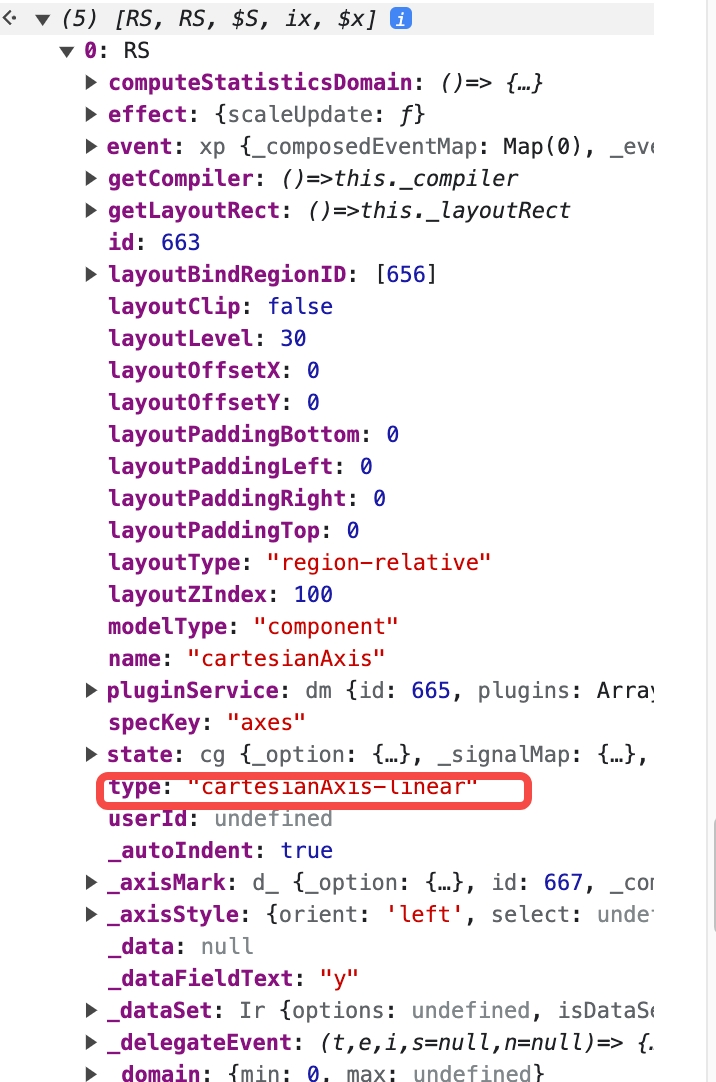The width and height of the screenshot is (716, 1082).
Task: Expand the state cg object
Action: (91, 754)
